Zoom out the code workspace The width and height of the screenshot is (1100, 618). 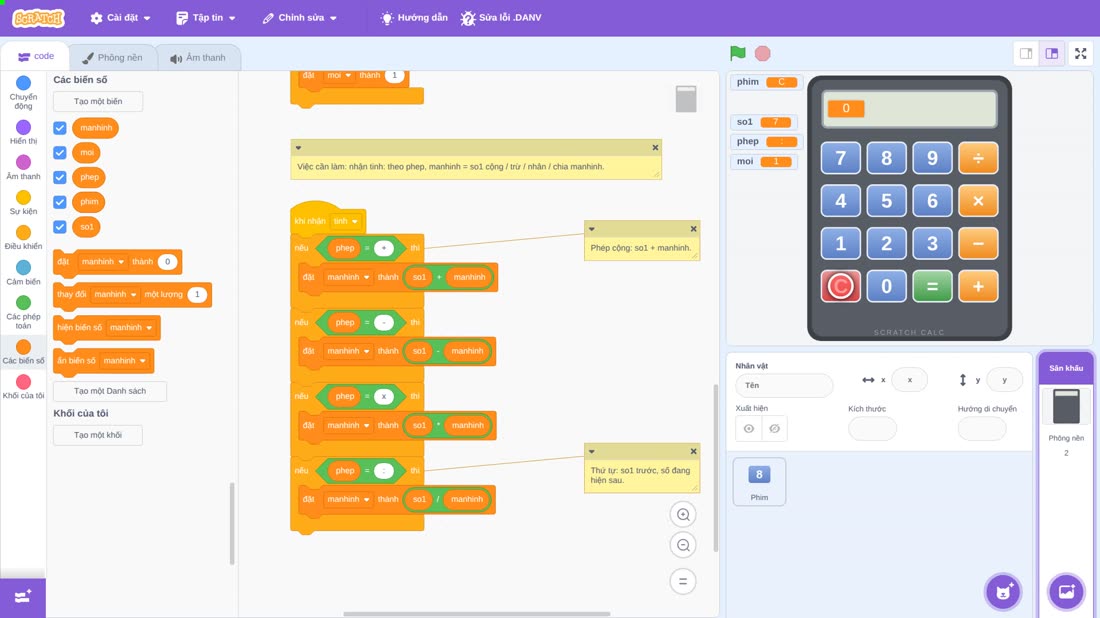(x=683, y=545)
